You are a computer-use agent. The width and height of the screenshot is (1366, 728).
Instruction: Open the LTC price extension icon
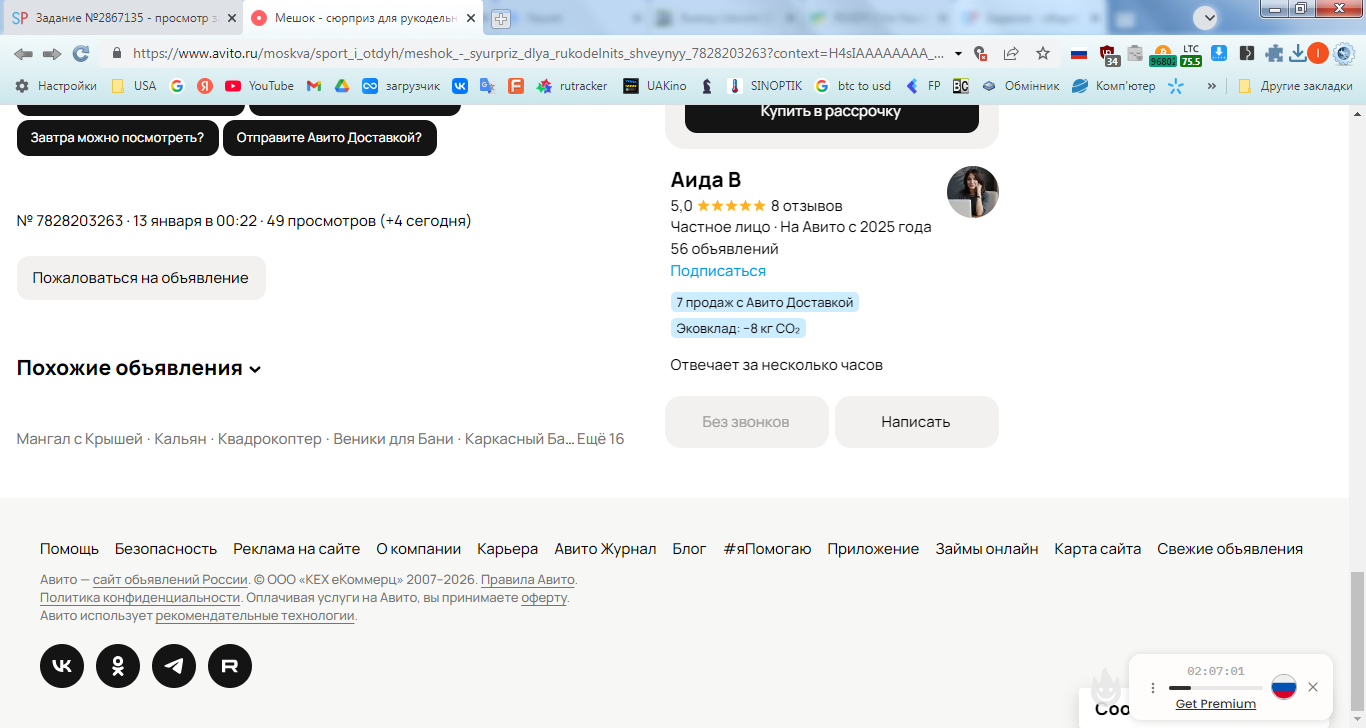[x=1190, y=55]
